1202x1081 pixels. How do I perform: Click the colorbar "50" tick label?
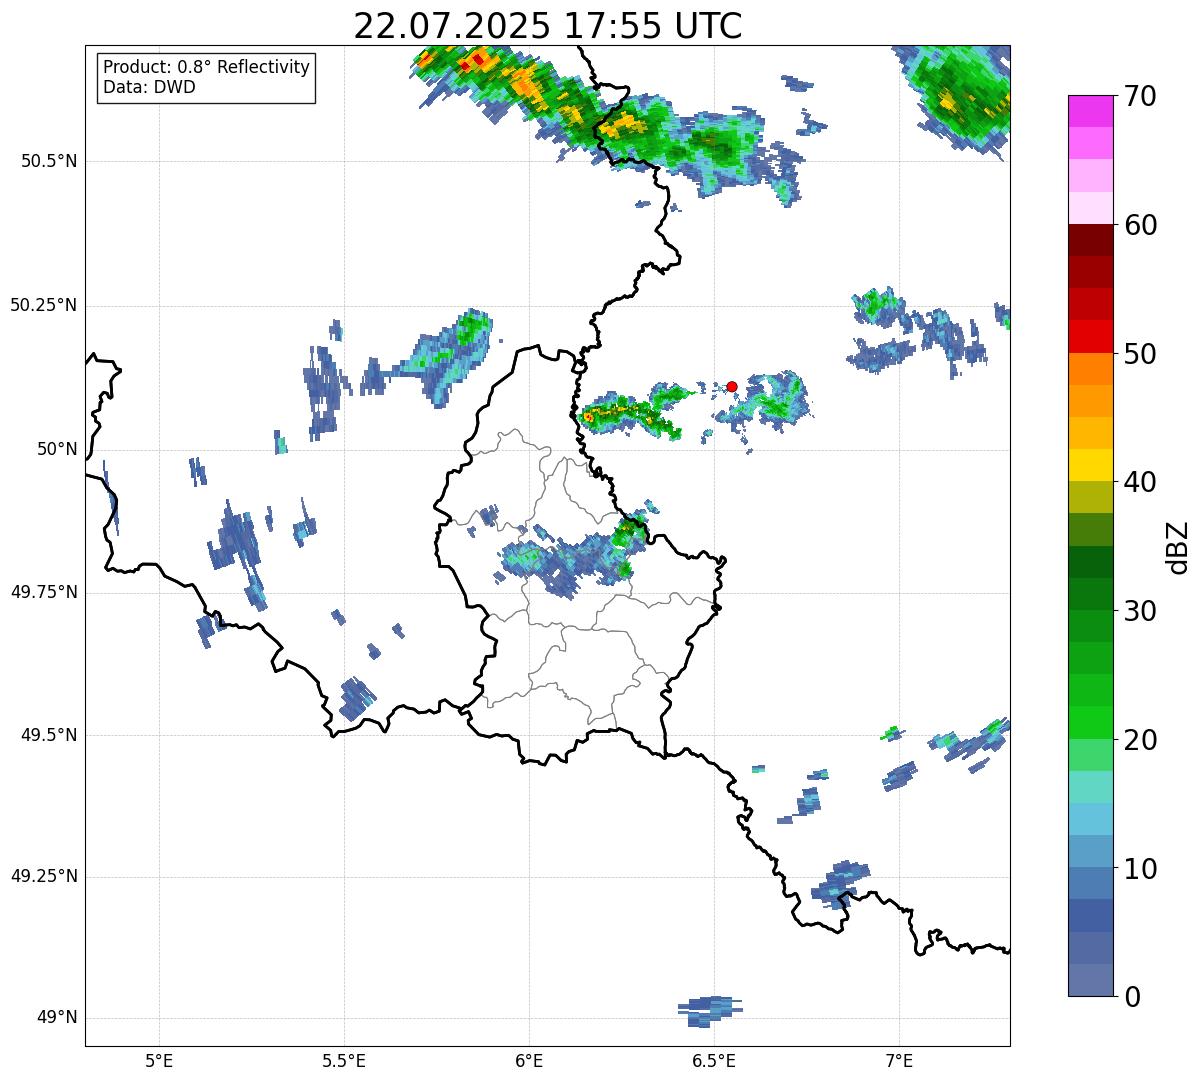coord(1139,354)
